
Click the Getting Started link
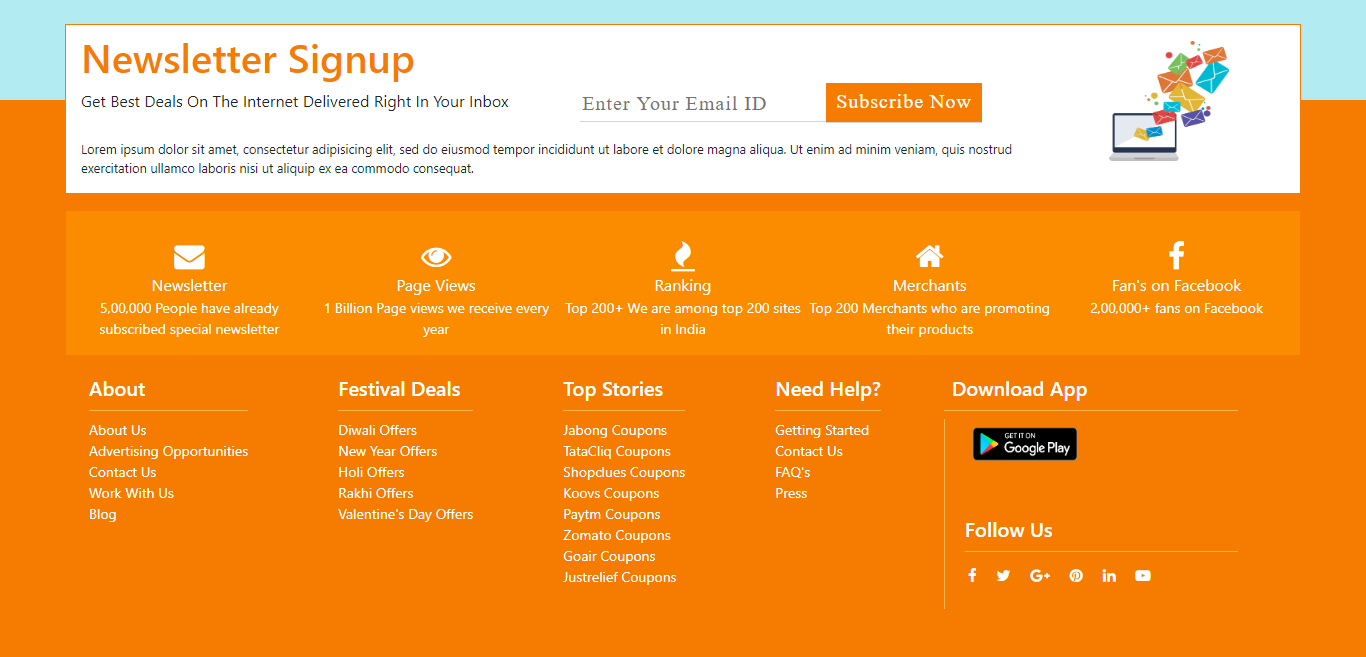coord(822,430)
